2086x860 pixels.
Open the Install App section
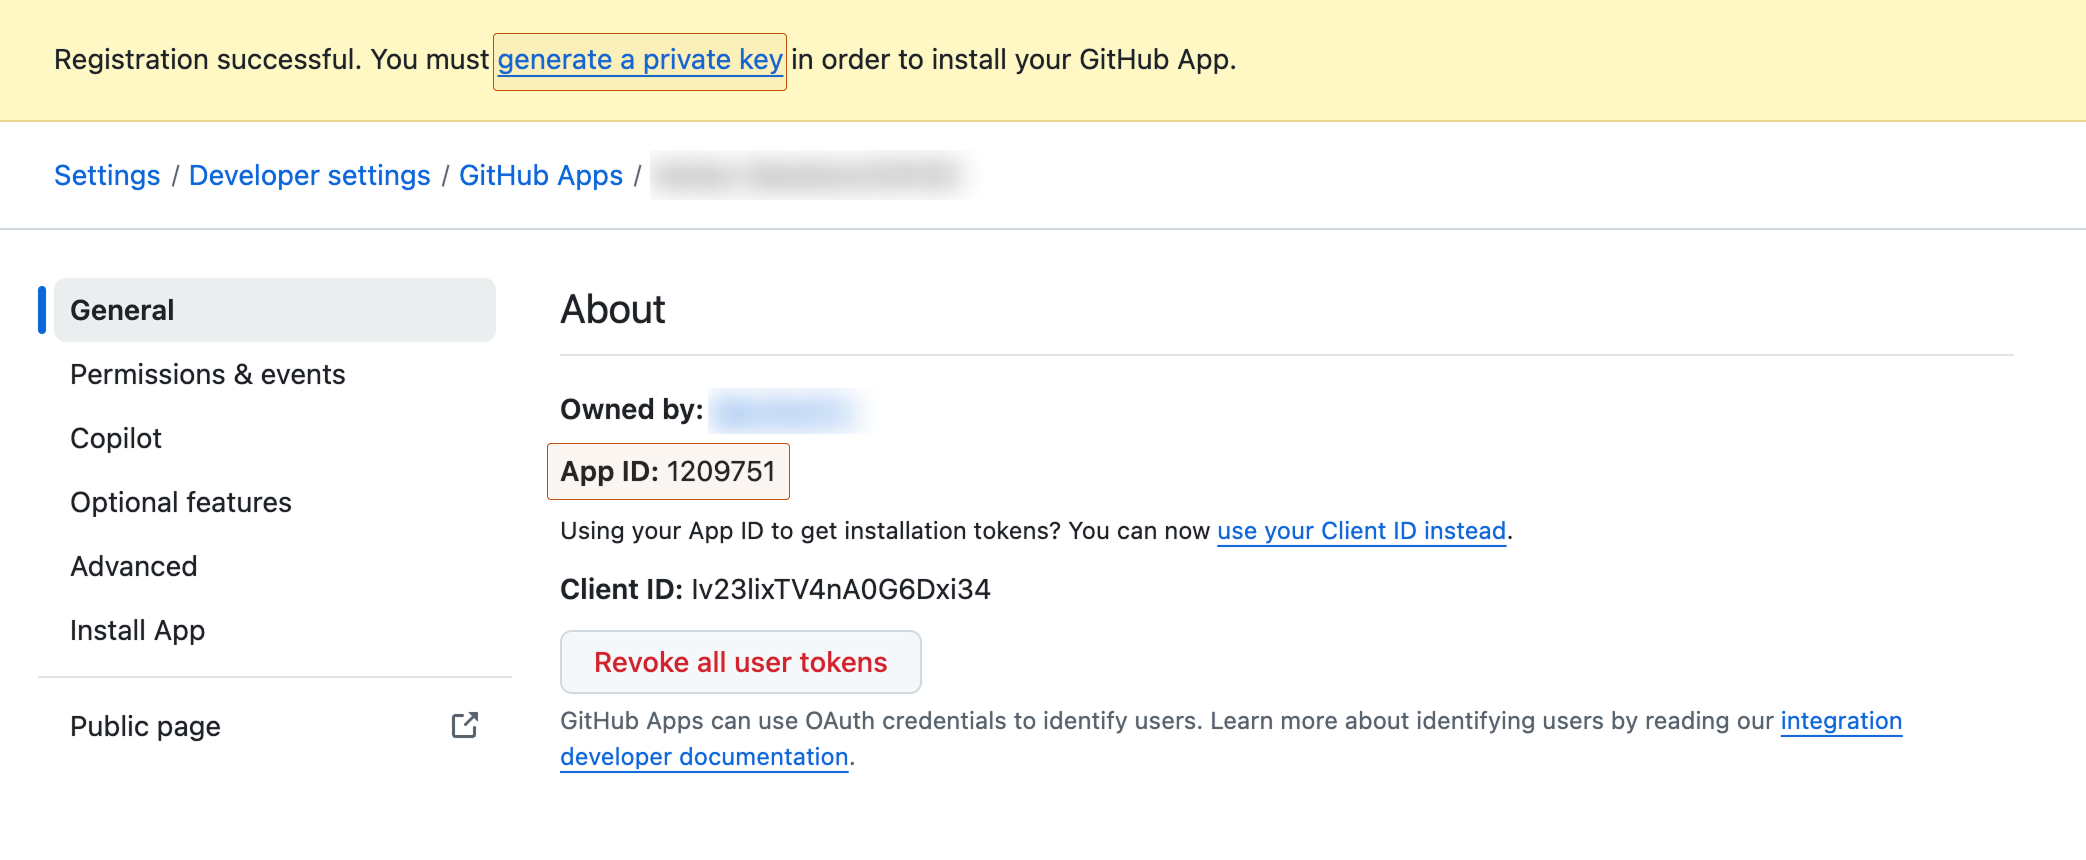click(136, 630)
